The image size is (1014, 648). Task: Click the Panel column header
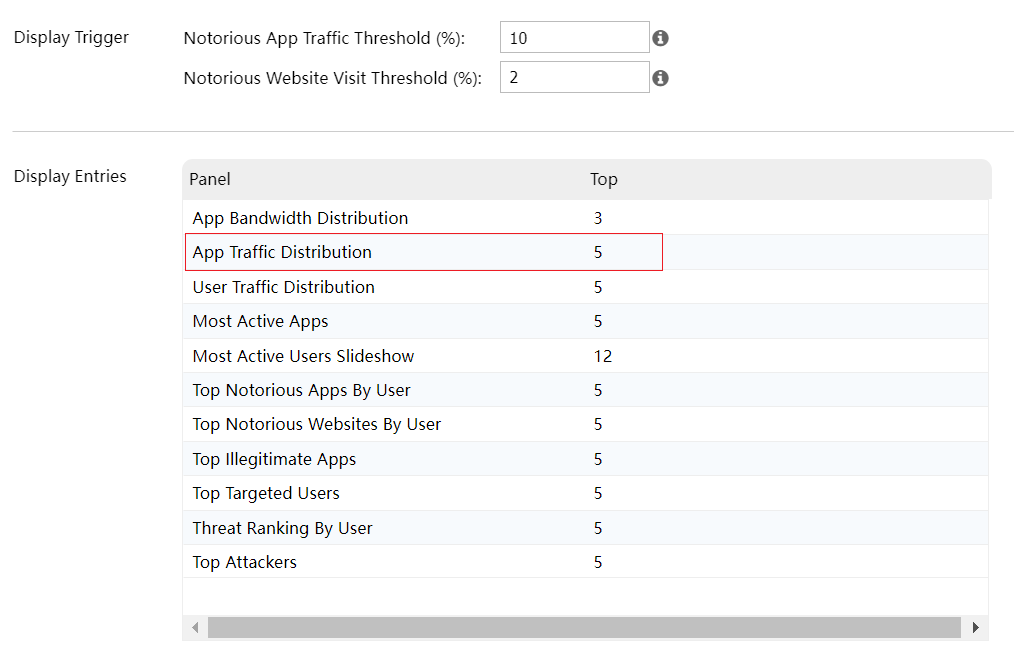coord(210,179)
